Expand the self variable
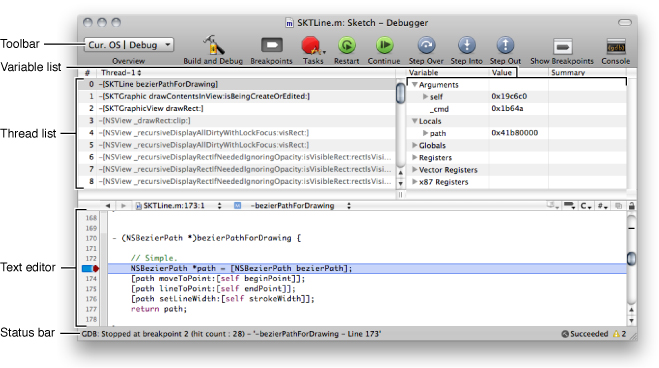The width and height of the screenshot is (659, 368). tap(425, 97)
